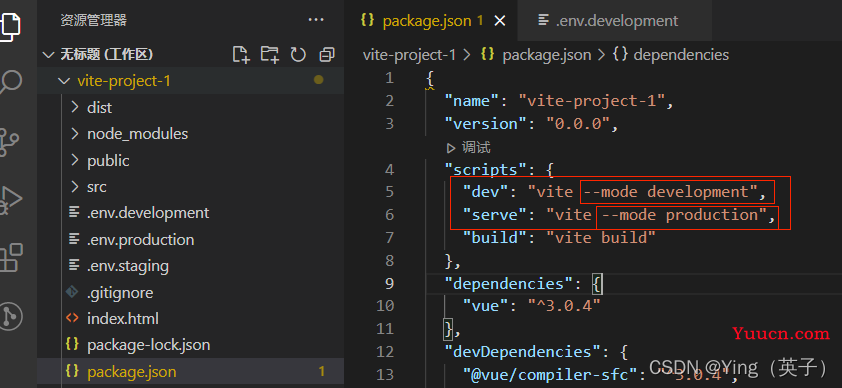
Task: Click the "name" key on line 2
Action: click(x=475, y=101)
